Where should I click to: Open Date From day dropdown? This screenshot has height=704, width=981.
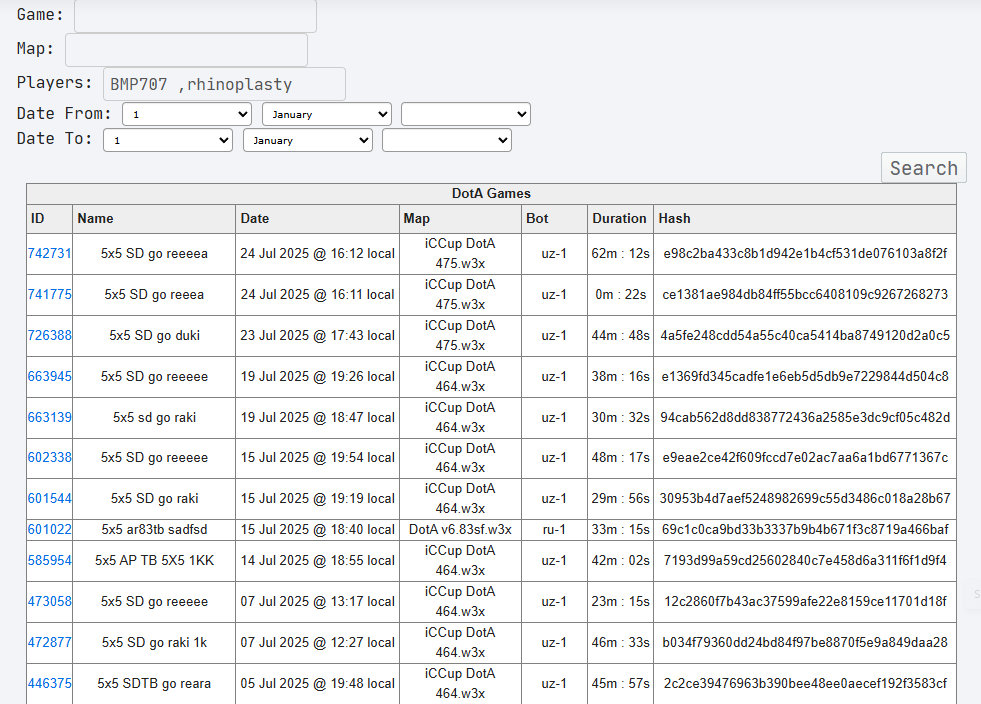click(x=187, y=115)
